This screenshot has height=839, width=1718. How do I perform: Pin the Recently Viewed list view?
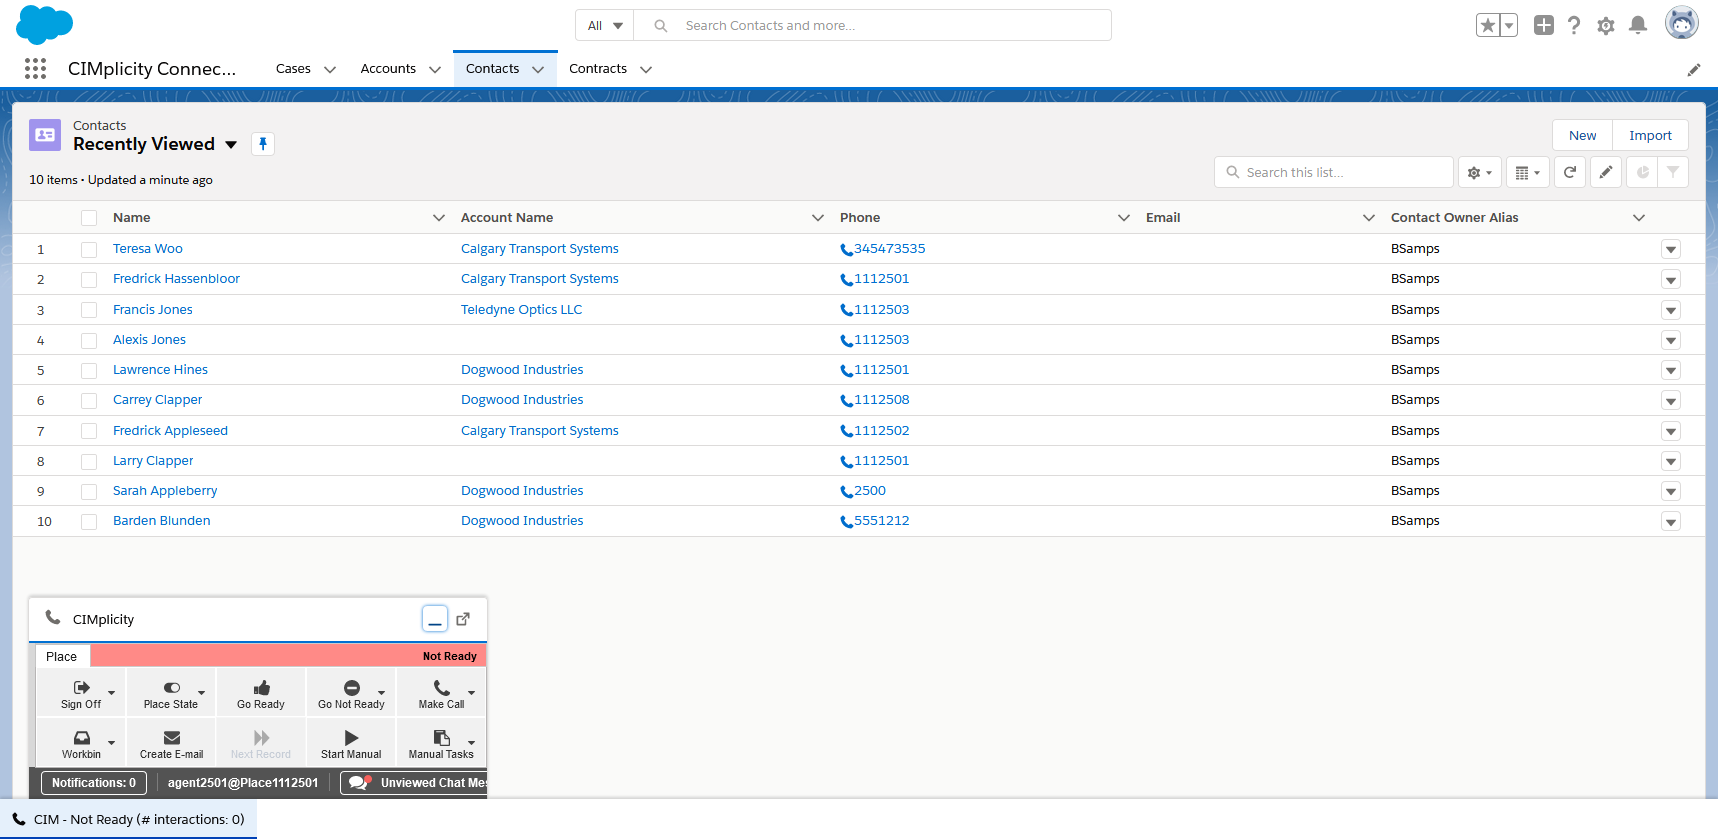pos(263,144)
